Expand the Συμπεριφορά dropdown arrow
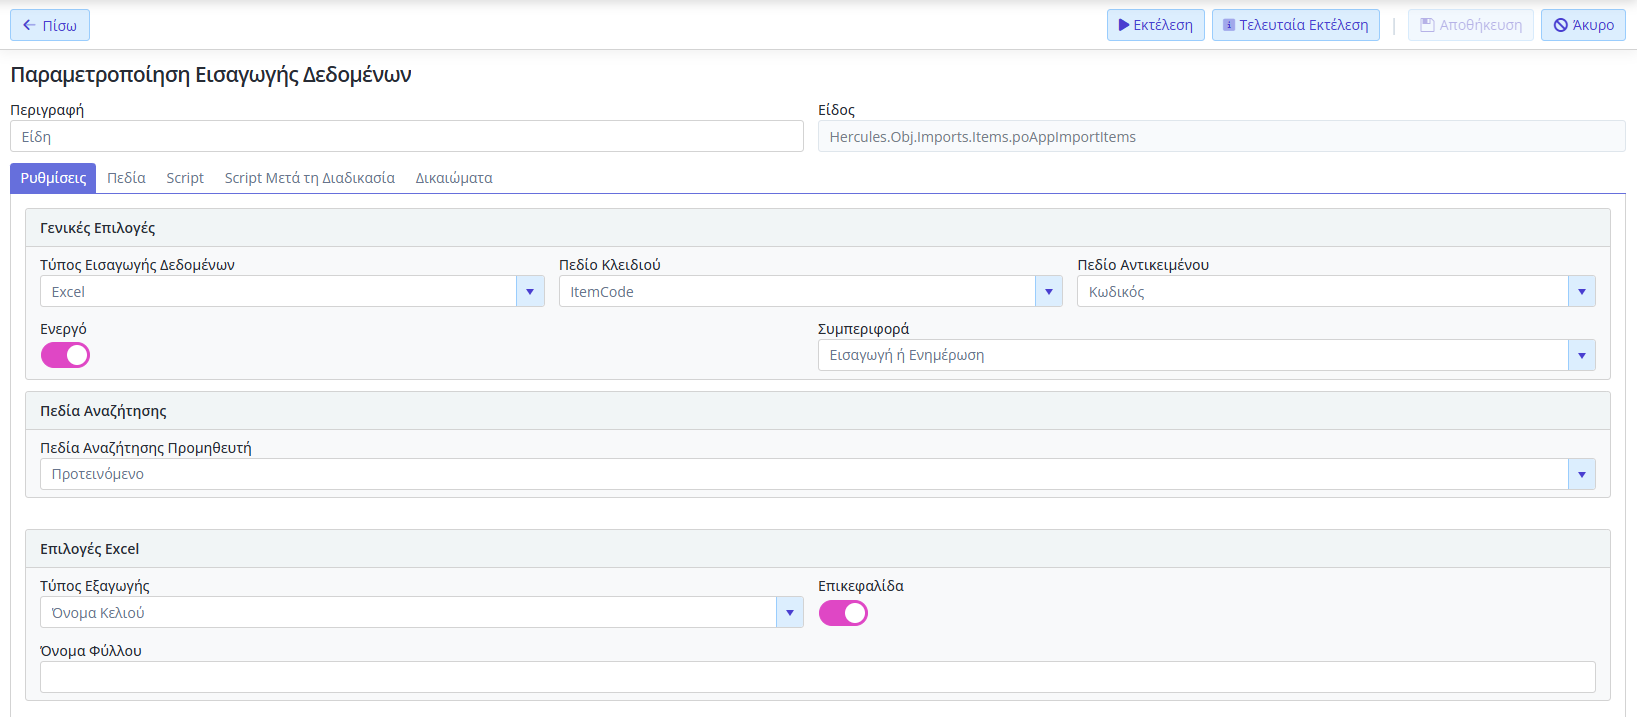1637x717 pixels. (x=1581, y=355)
